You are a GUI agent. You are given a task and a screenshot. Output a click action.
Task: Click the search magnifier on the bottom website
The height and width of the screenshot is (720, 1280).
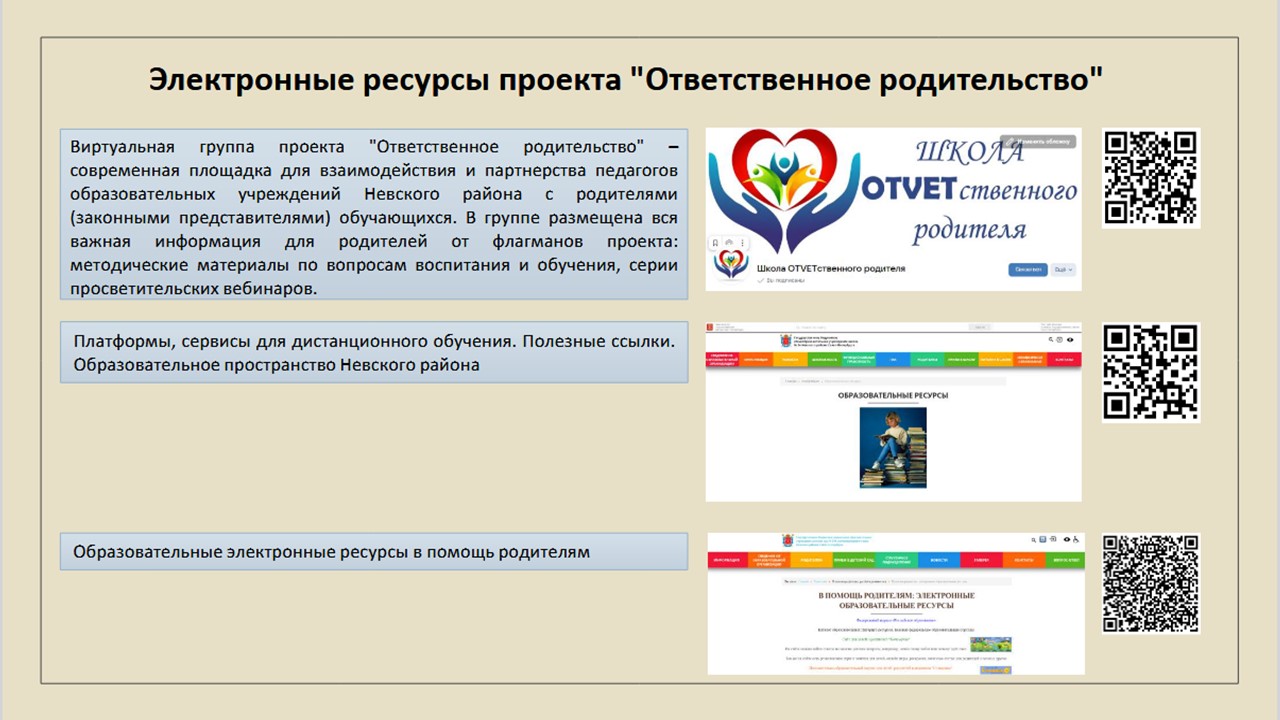click(1034, 540)
